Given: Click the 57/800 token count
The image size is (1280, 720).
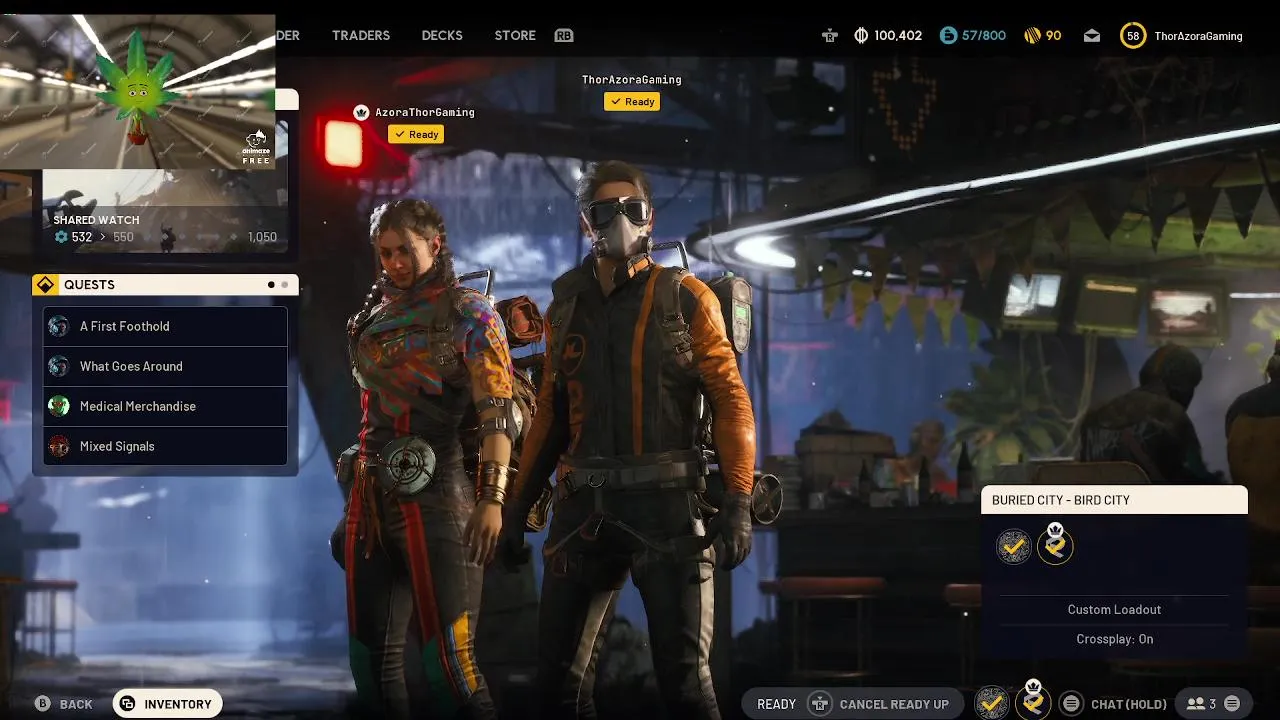Looking at the screenshot, I should coord(984,36).
